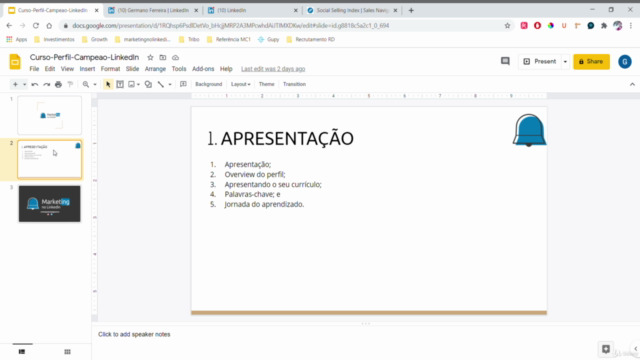Add a new slide with plus icon
The height and width of the screenshot is (360, 640).
click(x=15, y=84)
